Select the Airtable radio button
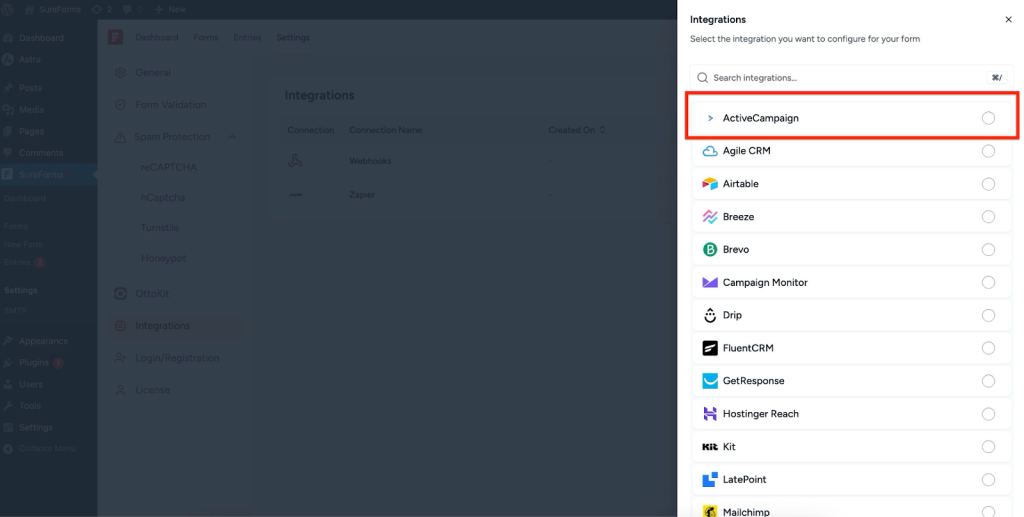Image resolution: width=1024 pixels, height=517 pixels. click(988, 184)
